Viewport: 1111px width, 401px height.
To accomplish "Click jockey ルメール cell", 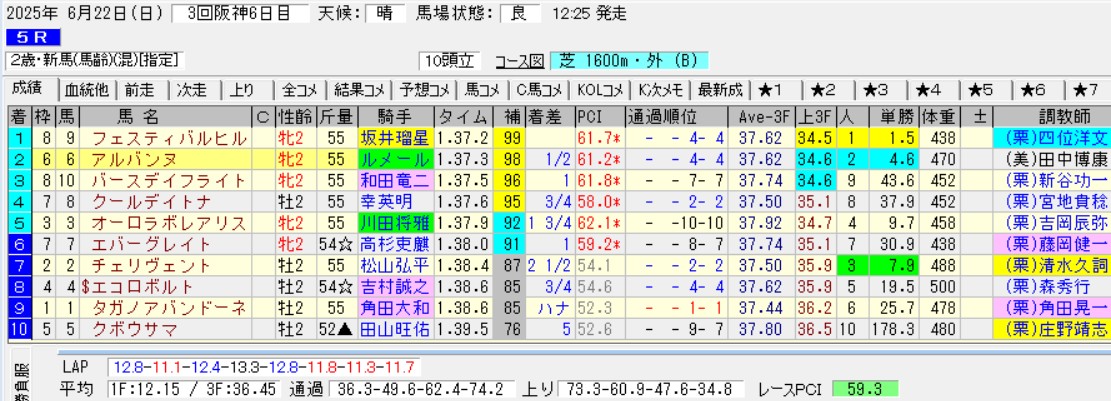I will (x=395, y=158).
